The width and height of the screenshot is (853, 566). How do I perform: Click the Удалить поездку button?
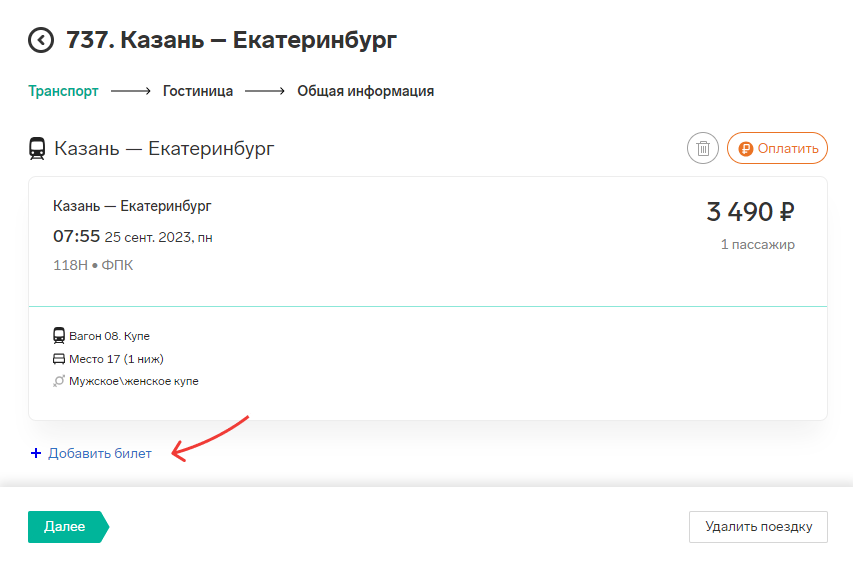click(x=758, y=527)
